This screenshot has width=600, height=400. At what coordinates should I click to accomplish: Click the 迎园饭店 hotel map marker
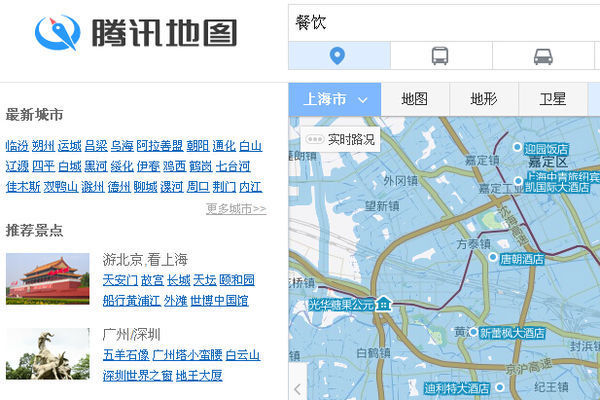click(x=517, y=147)
